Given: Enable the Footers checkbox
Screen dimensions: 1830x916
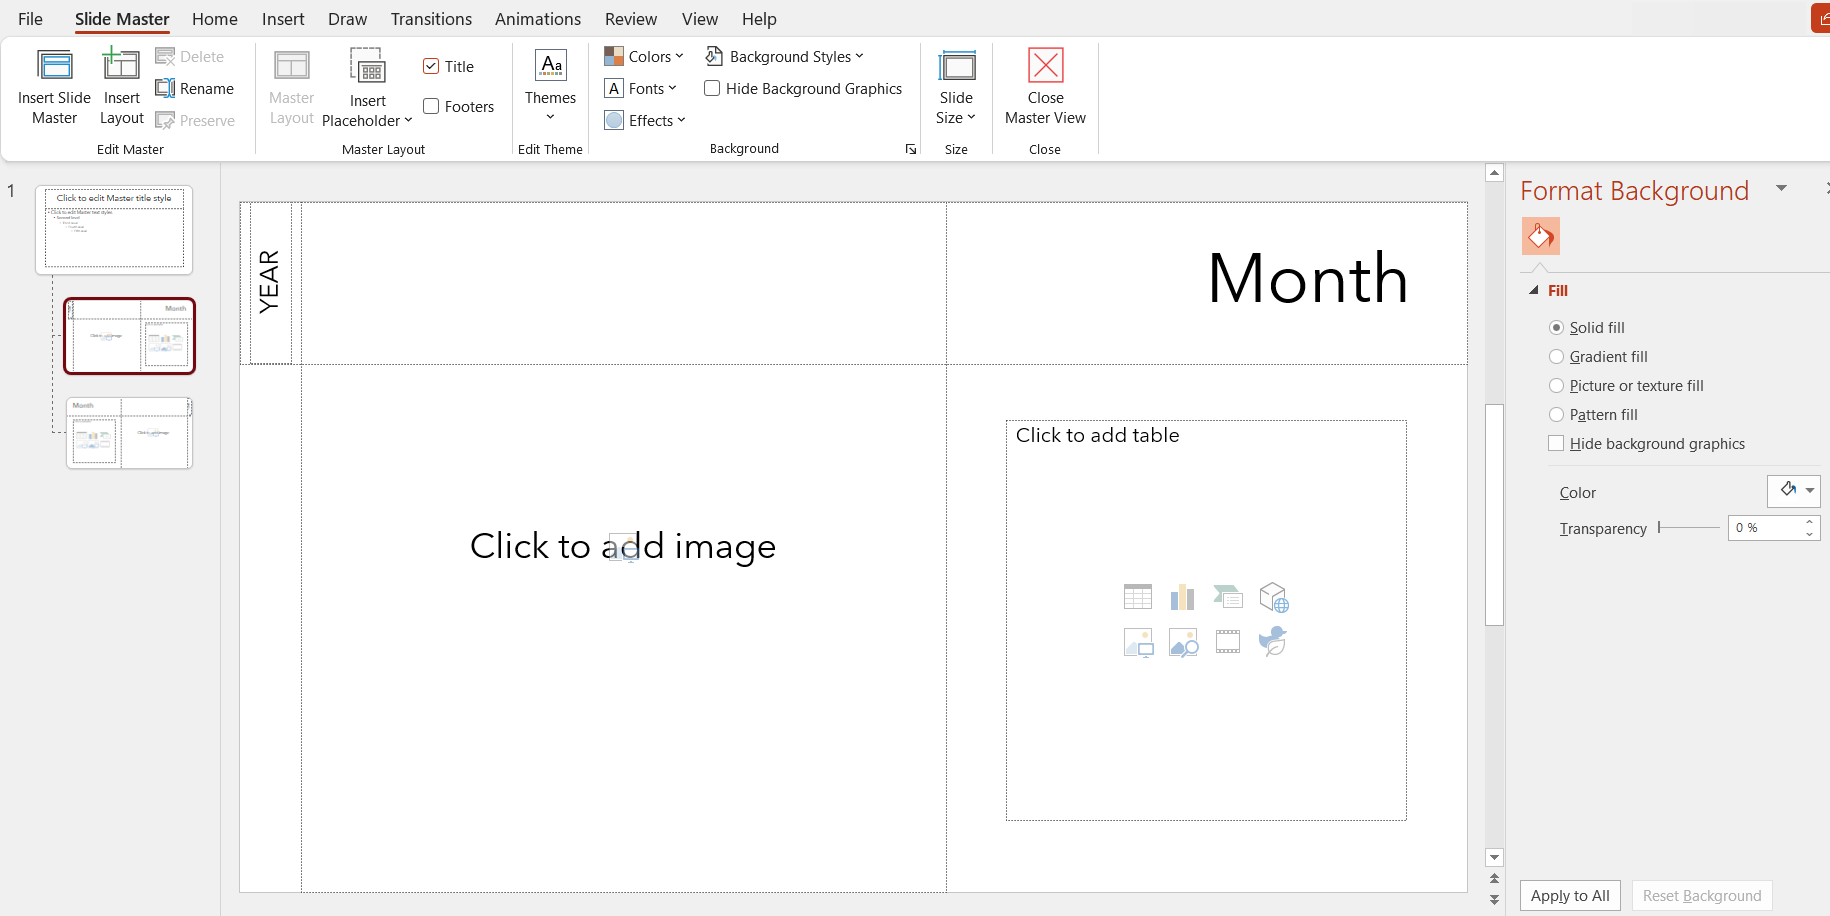Looking at the screenshot, I should coord(431,105).
